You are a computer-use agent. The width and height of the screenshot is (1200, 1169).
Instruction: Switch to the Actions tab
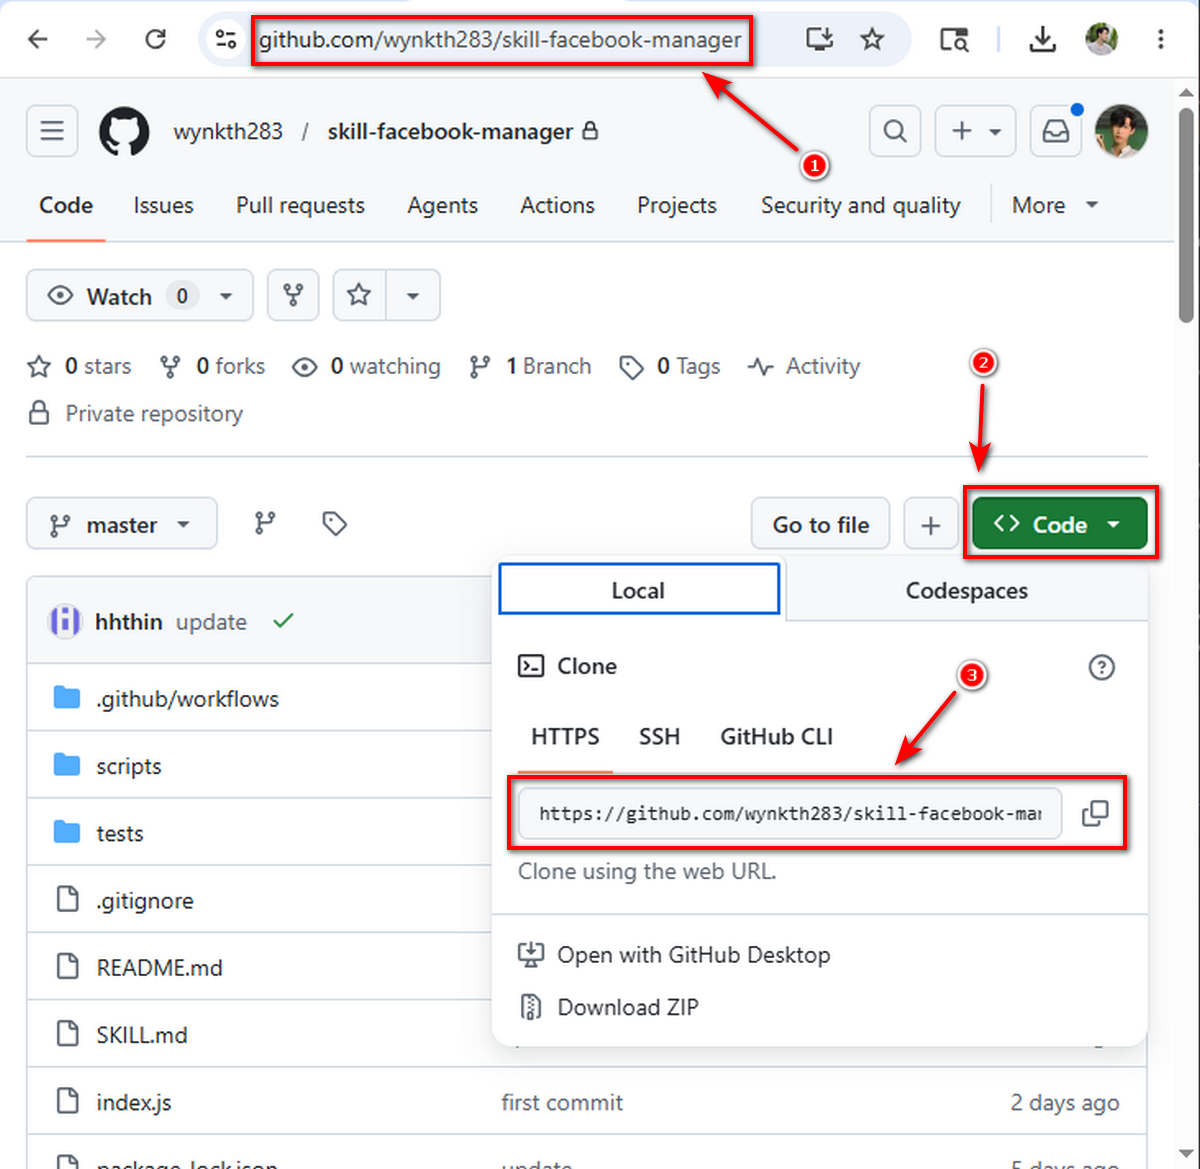[x=557, y=205]
